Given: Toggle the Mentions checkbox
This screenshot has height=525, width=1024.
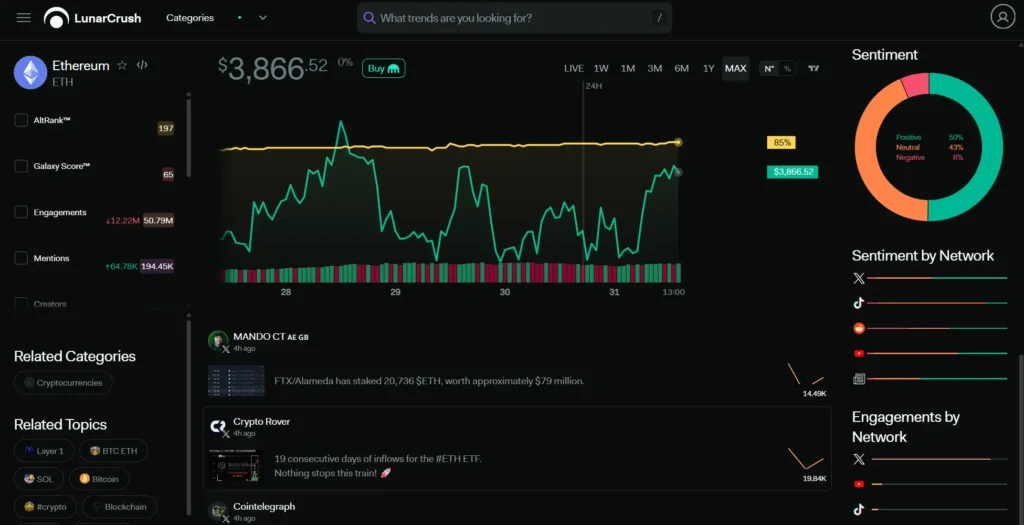Looking at the screenshot, I should pos(21,258).
